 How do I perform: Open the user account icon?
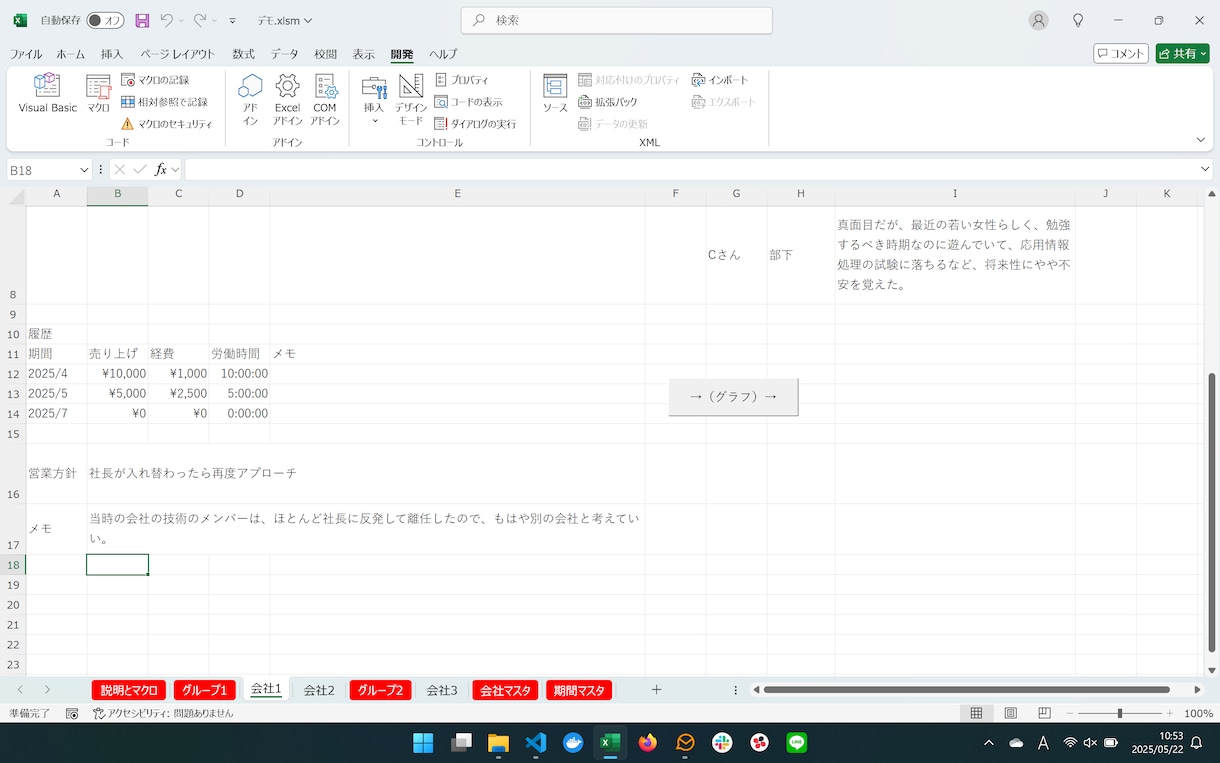point(1039,20)
